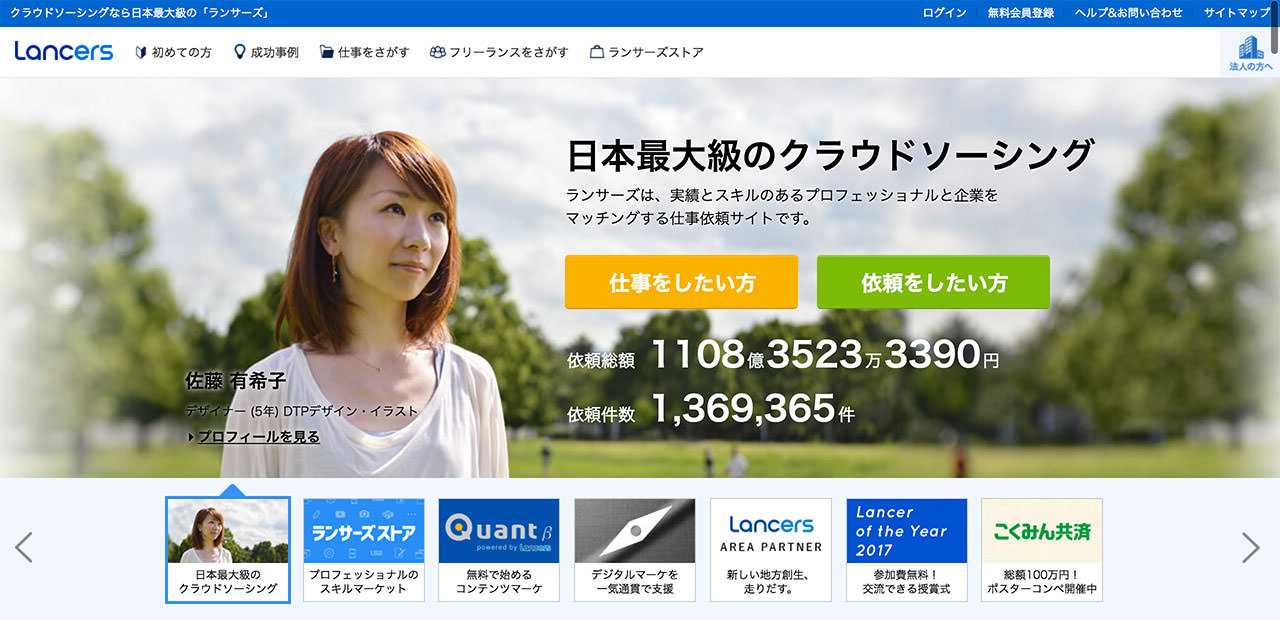Open 無料会員登録 in the top bar

[1020, 13]
